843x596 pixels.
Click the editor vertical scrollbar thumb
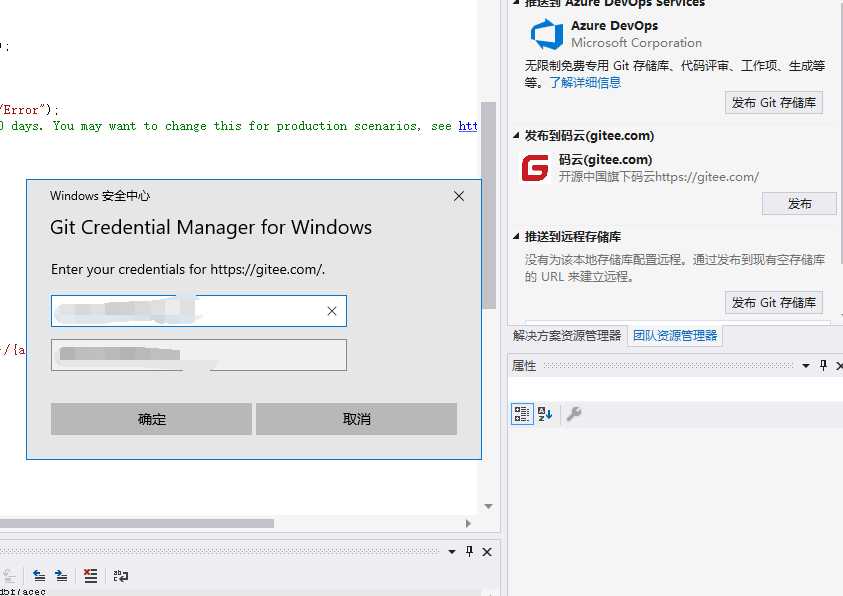coord(488,205)
